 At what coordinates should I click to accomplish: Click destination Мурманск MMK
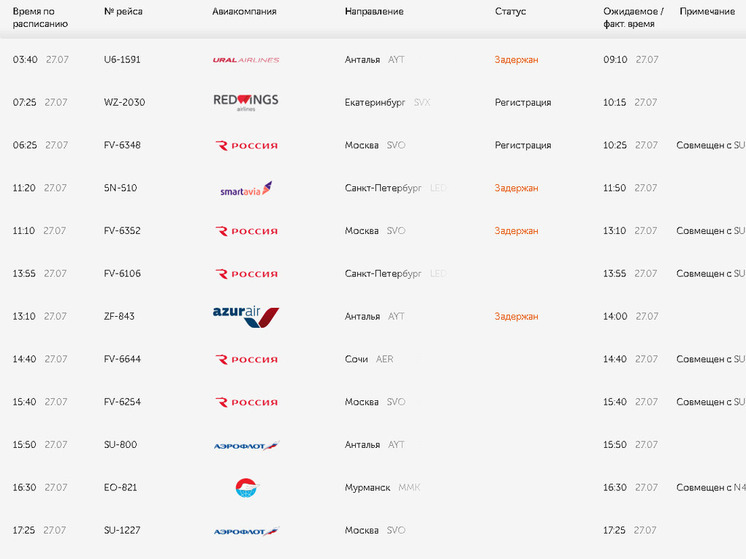coord(383,488)
